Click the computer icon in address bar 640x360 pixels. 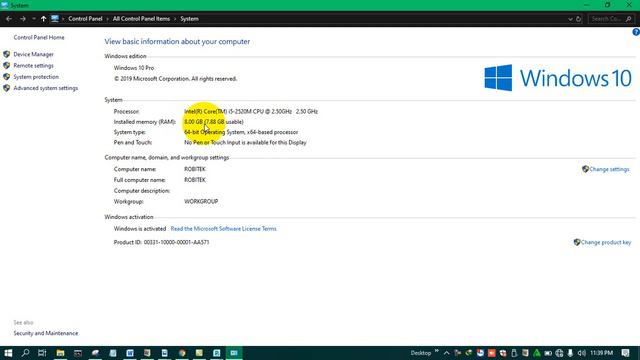tap(55, 19)
